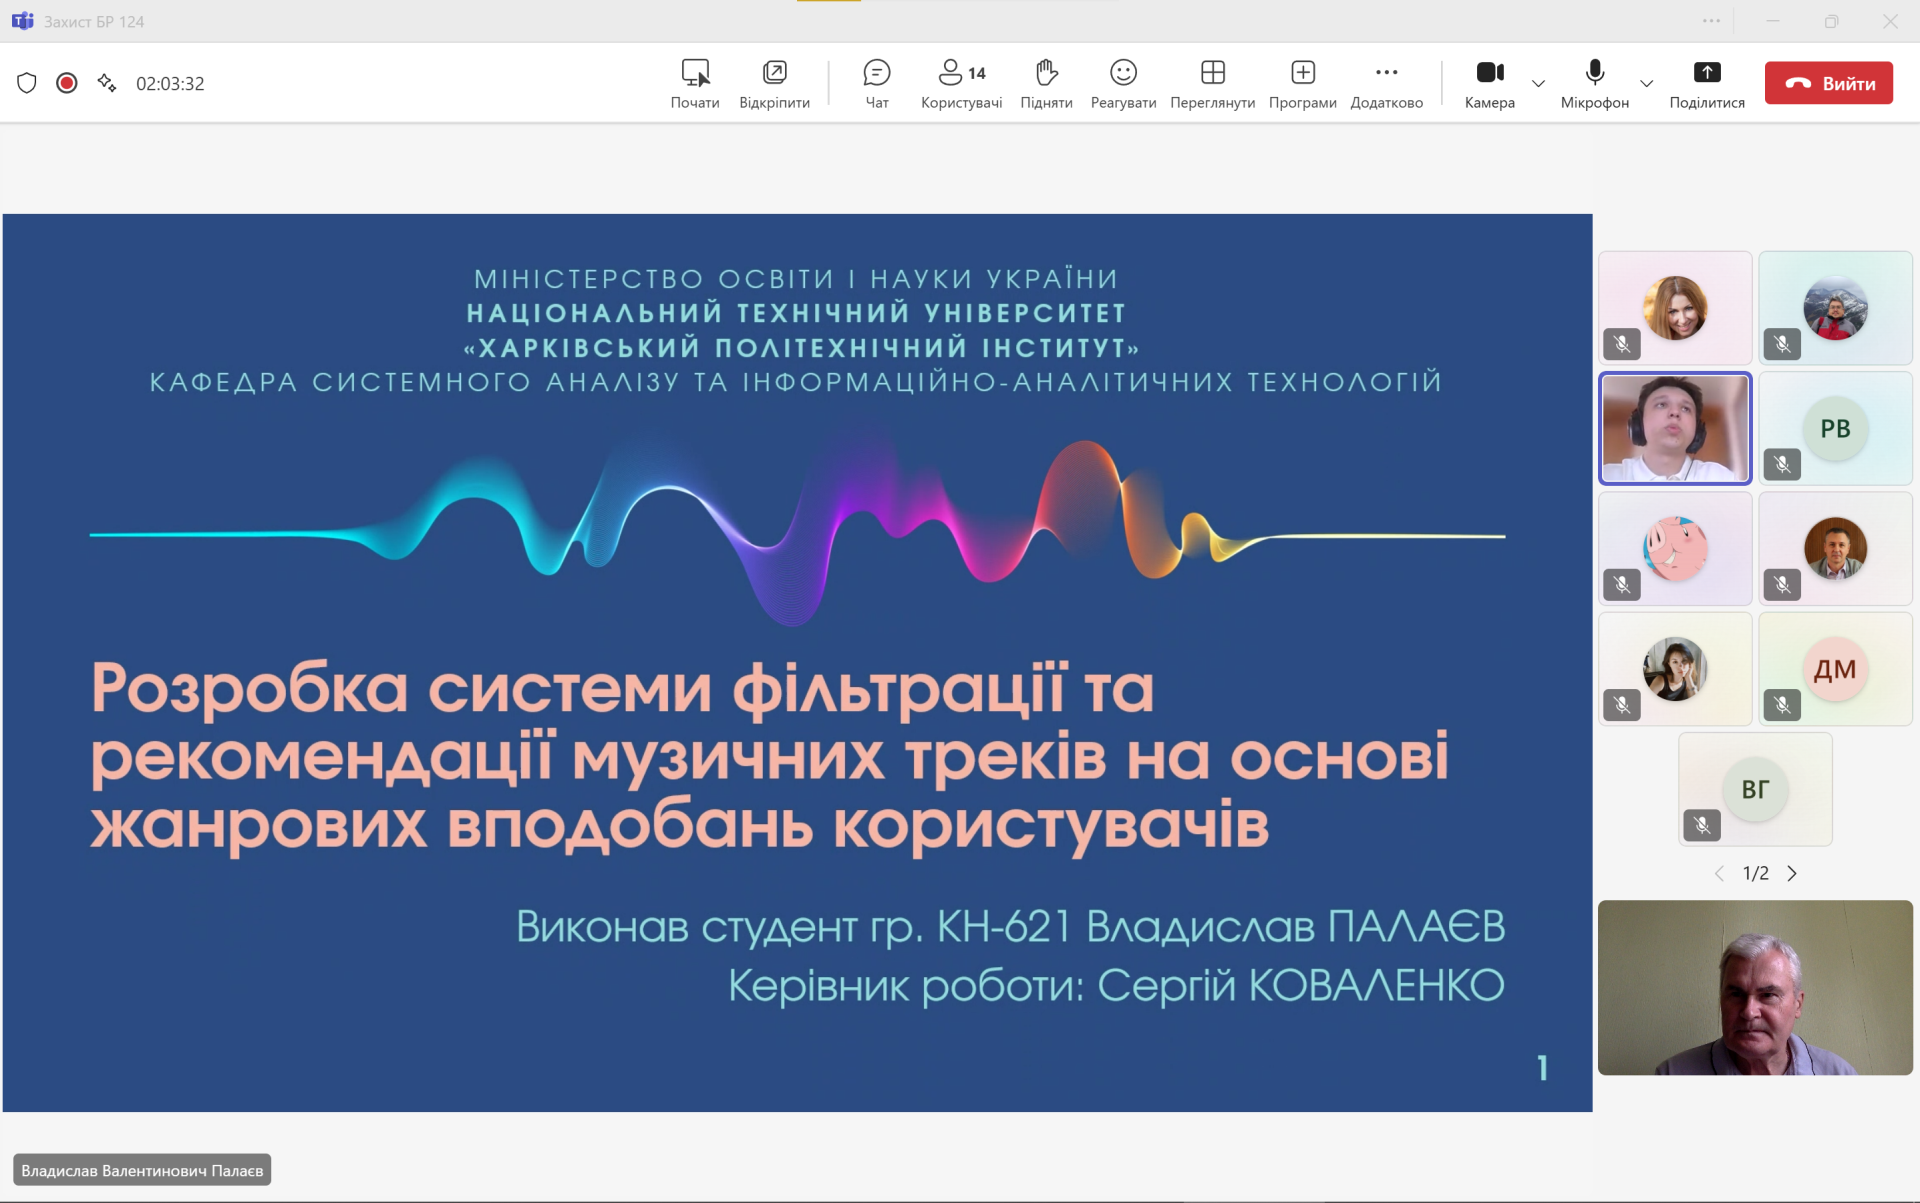Go to next participants page arrow

(x=1792, y=873)
